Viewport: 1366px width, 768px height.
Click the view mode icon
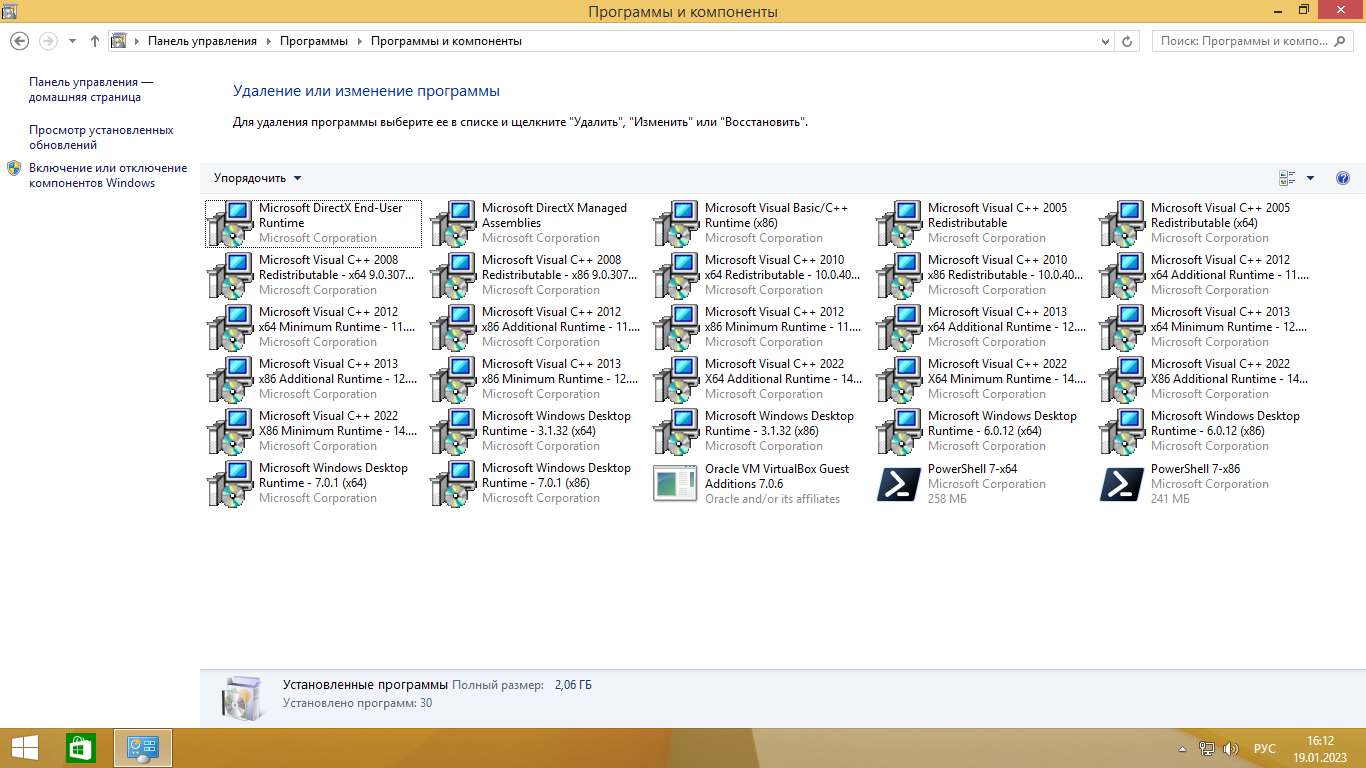point(1287,178)
